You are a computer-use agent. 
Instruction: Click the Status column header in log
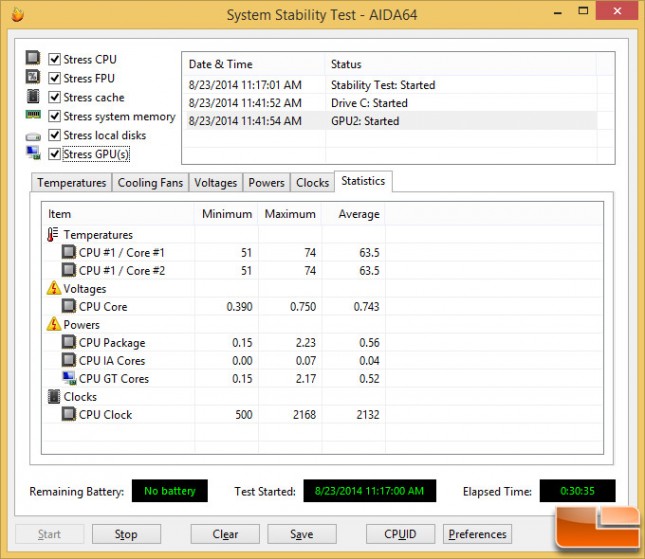click(461, 64)
